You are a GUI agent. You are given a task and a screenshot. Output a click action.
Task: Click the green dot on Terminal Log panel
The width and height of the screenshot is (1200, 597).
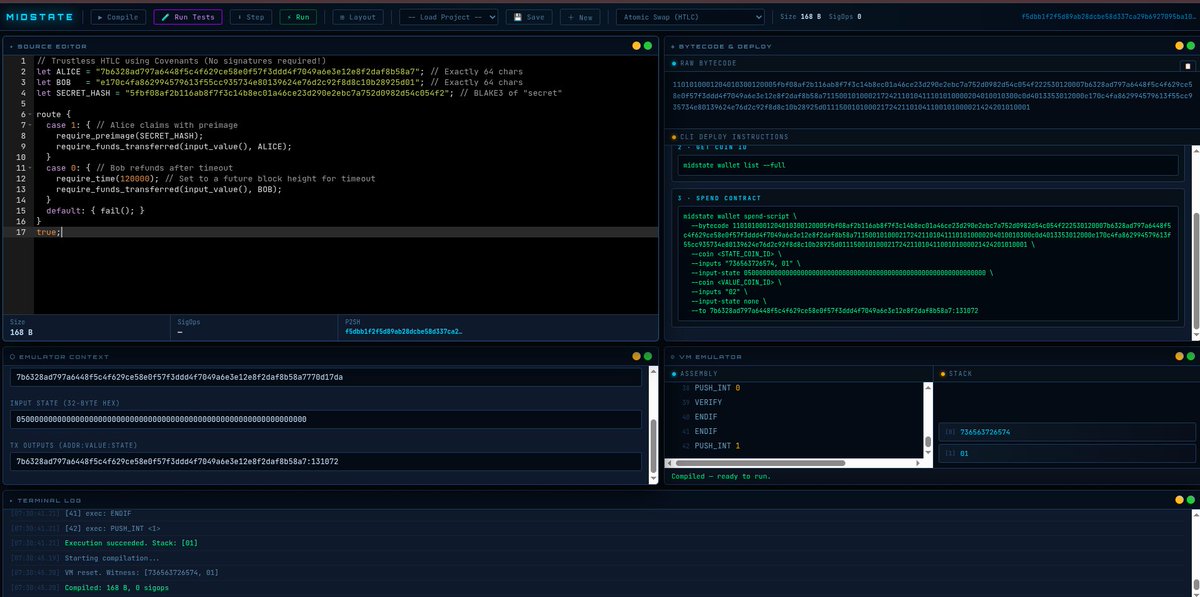tap(1190, 500)
